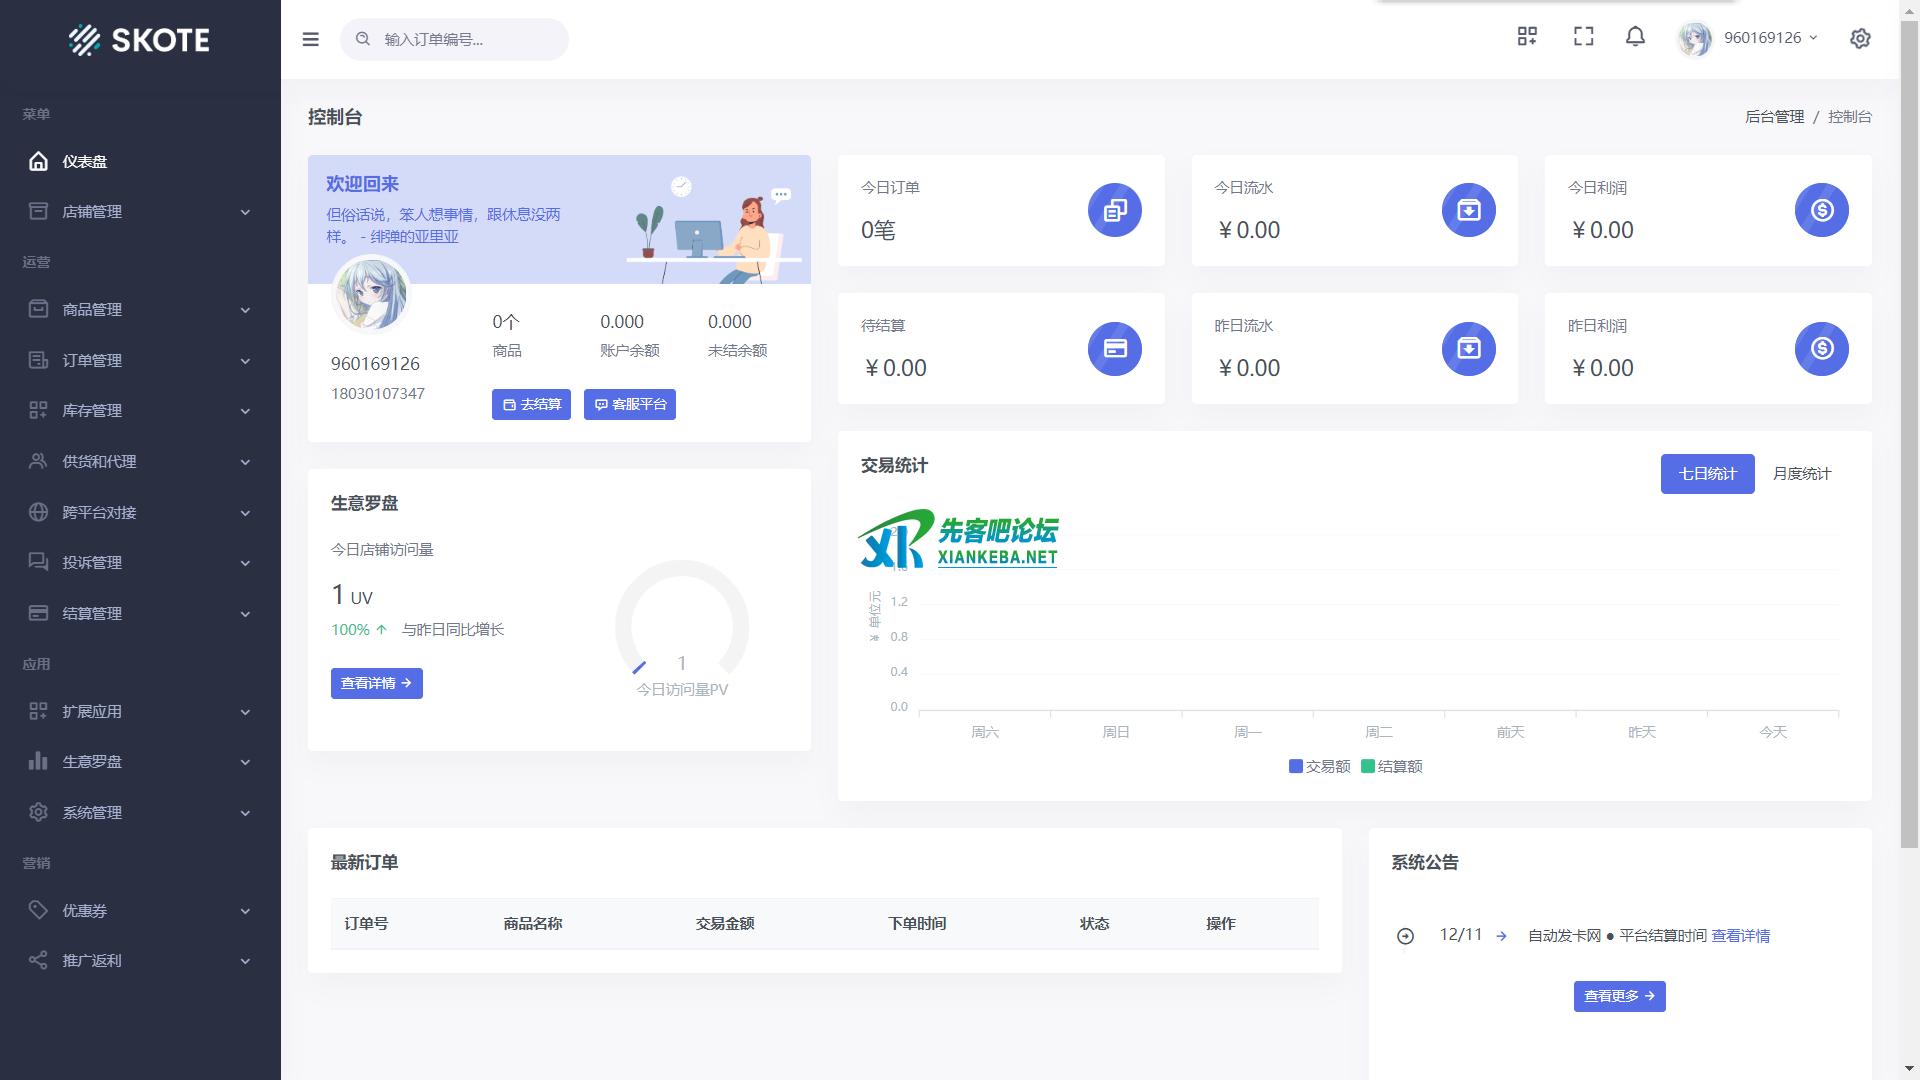Click the 去结算 button
This screenshot has width=1920, height=1080.
pyautogui.click(x=531, y=404)
